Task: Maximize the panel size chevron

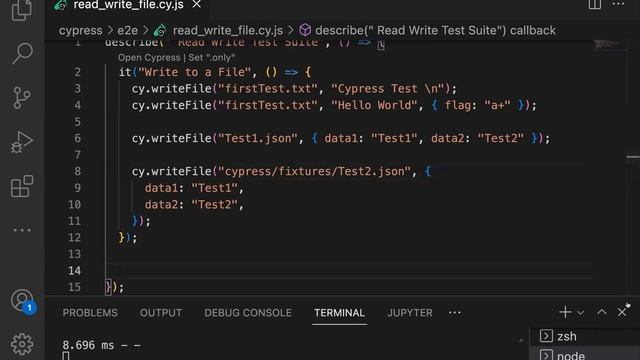Action: point(602,312)
